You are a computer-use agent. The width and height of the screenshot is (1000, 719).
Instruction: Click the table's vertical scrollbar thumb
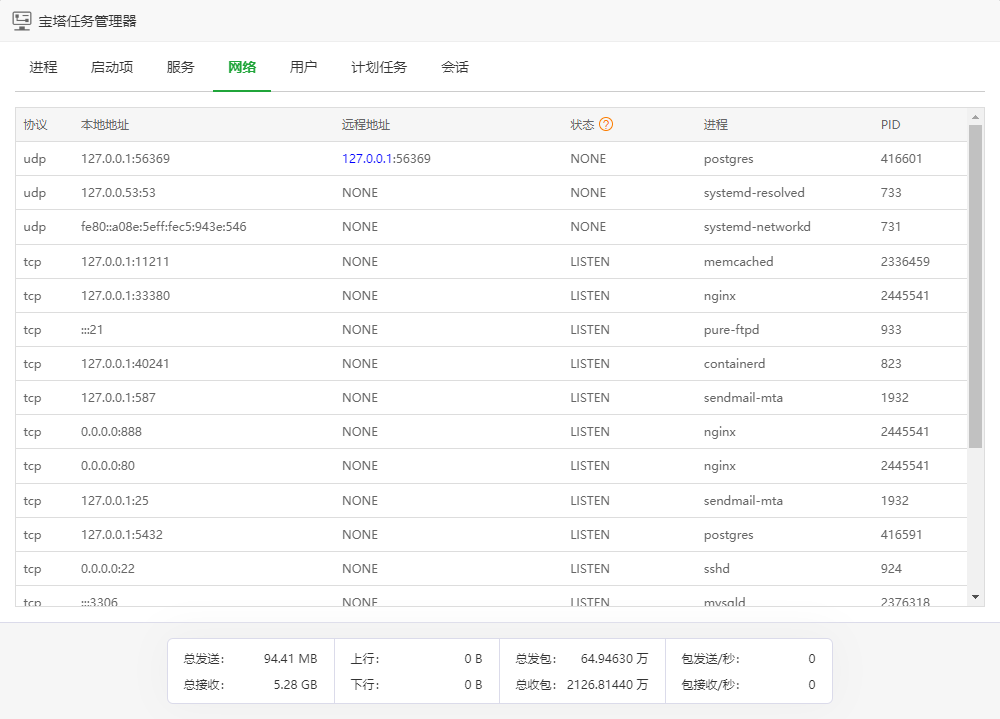[x=975, y=286]
